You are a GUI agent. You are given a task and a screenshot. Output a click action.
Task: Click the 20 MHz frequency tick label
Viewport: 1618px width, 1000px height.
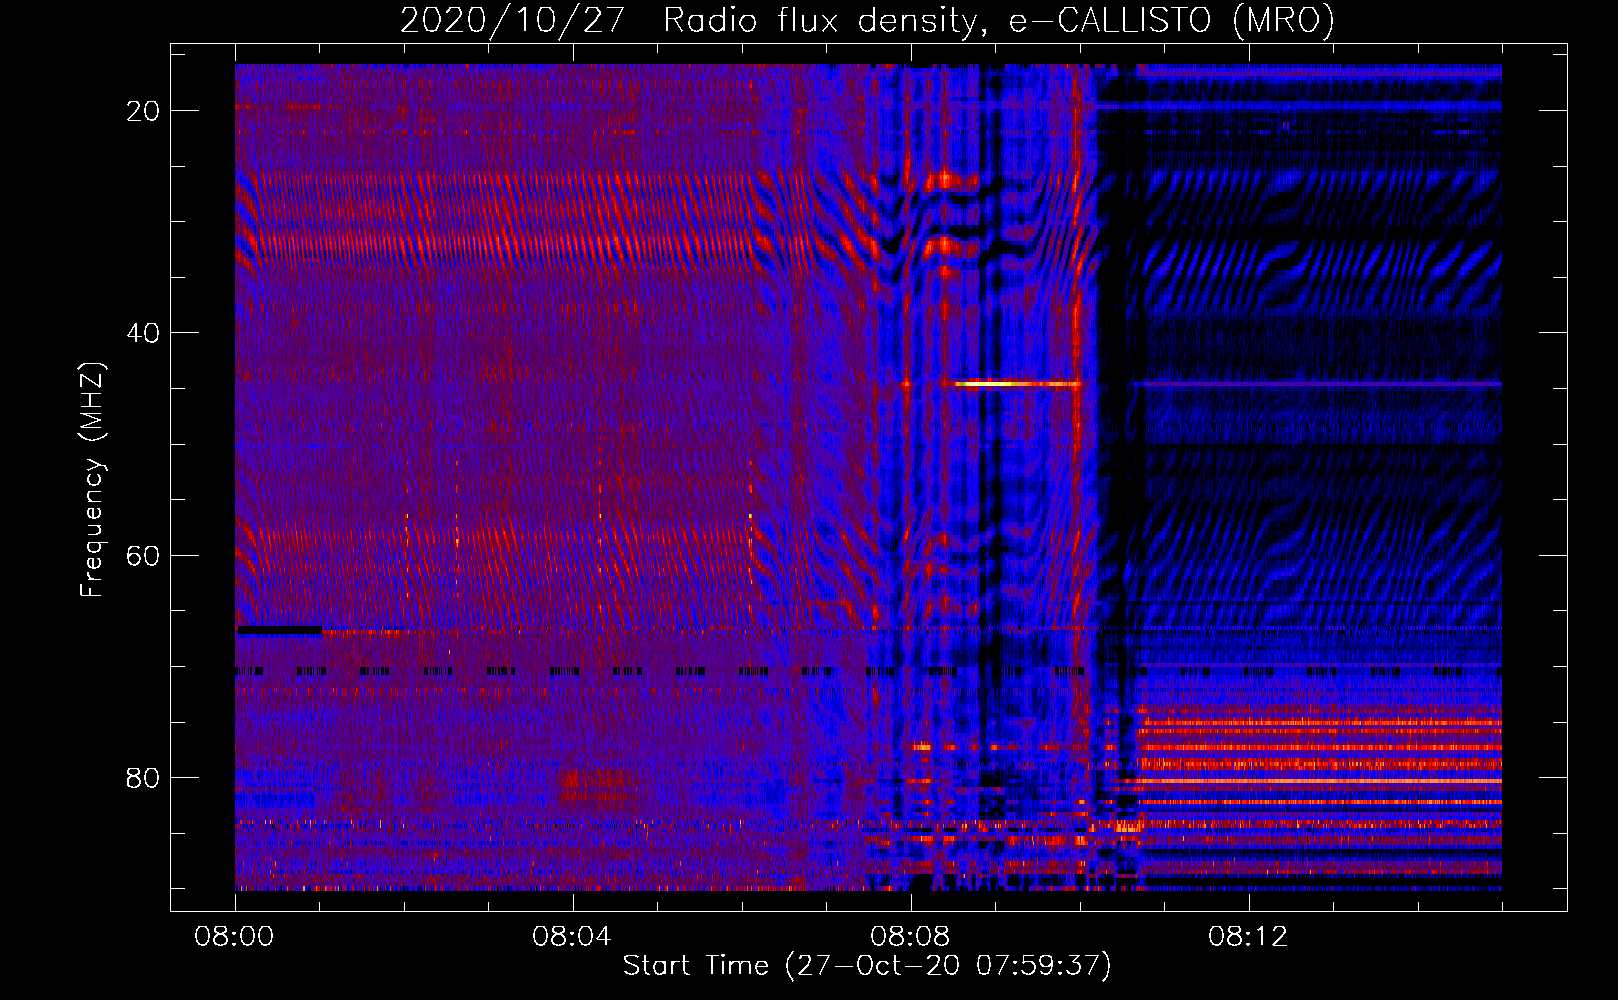[143, 111]
